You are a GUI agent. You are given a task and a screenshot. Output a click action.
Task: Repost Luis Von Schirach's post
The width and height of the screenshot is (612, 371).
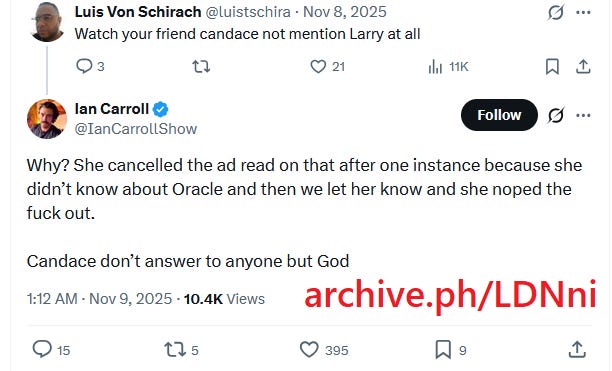[201, 67]
